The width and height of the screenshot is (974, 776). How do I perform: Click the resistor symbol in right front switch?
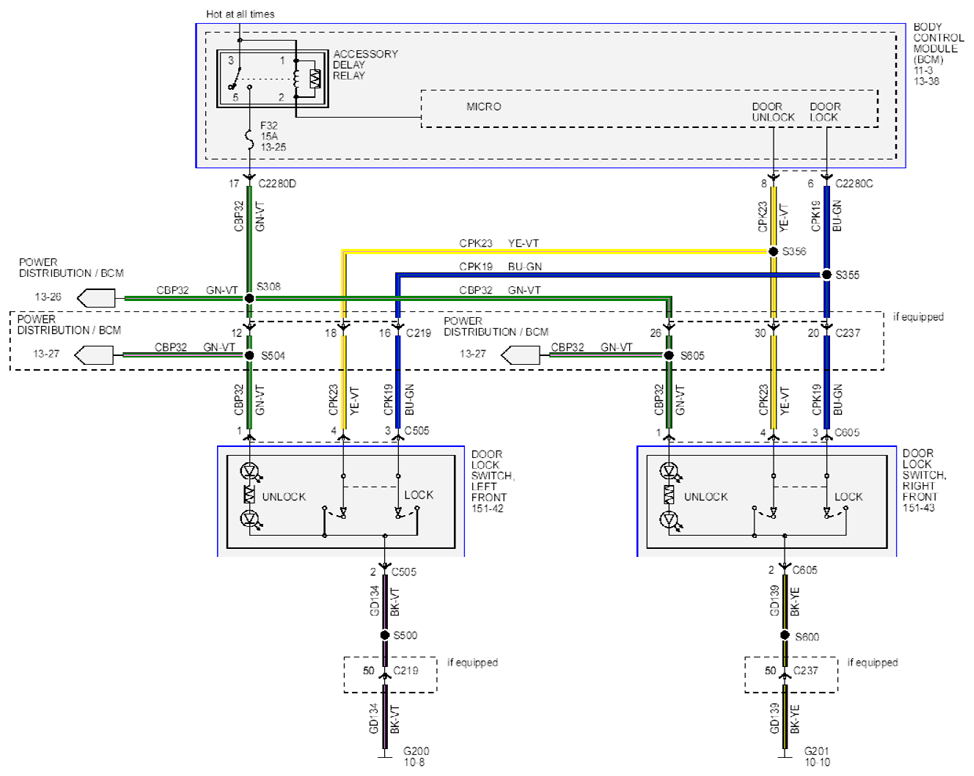(669, 495)
